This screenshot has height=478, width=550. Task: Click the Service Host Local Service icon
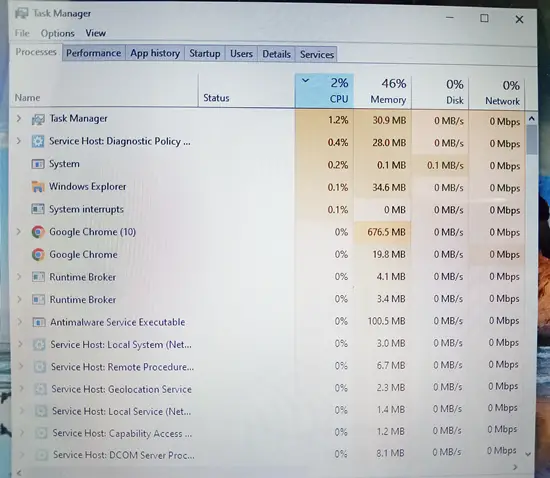click(x=41, y=411)
